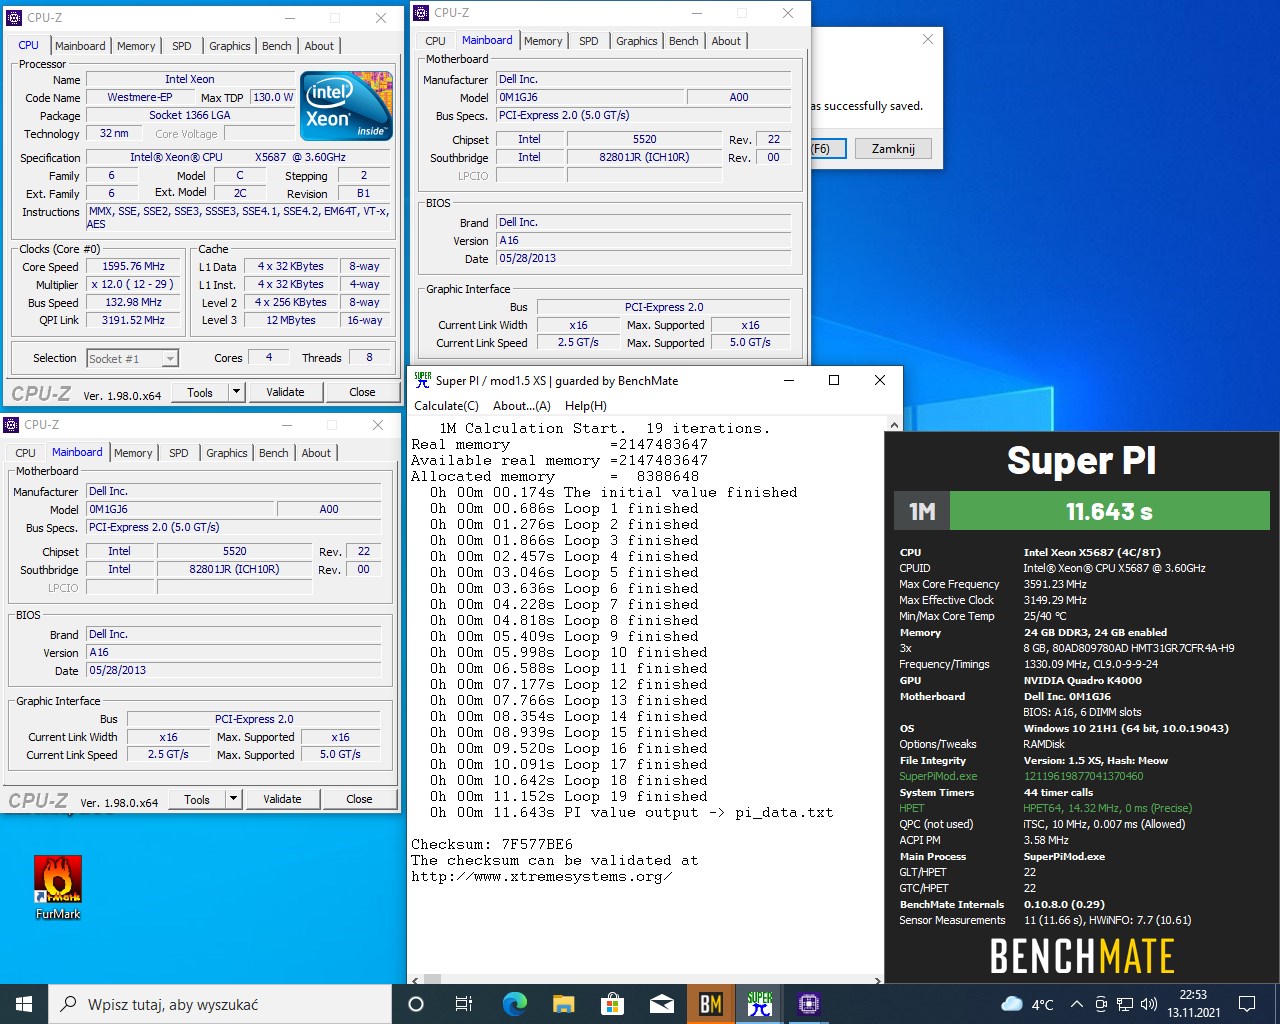
Task: Open Microsoft Store from the taskbar
Action: coord(612,1004)
